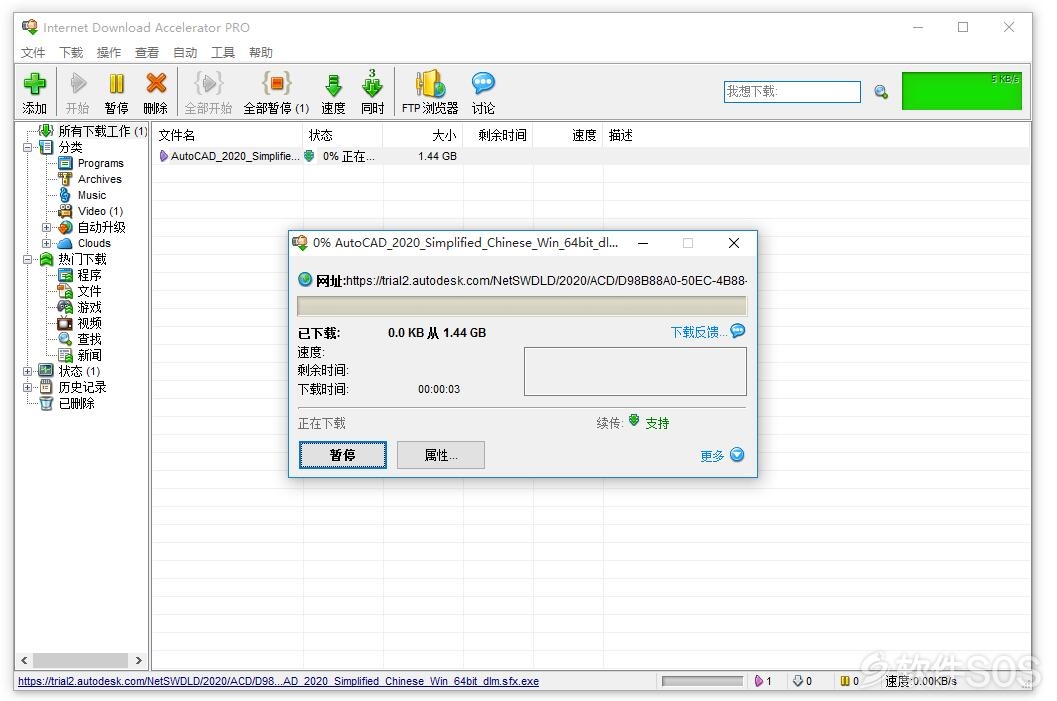This screenshot has height=701, width=1057.
Task: Sort by the 速度 column header
Action: pyautogui.click(x=568, y=135)
